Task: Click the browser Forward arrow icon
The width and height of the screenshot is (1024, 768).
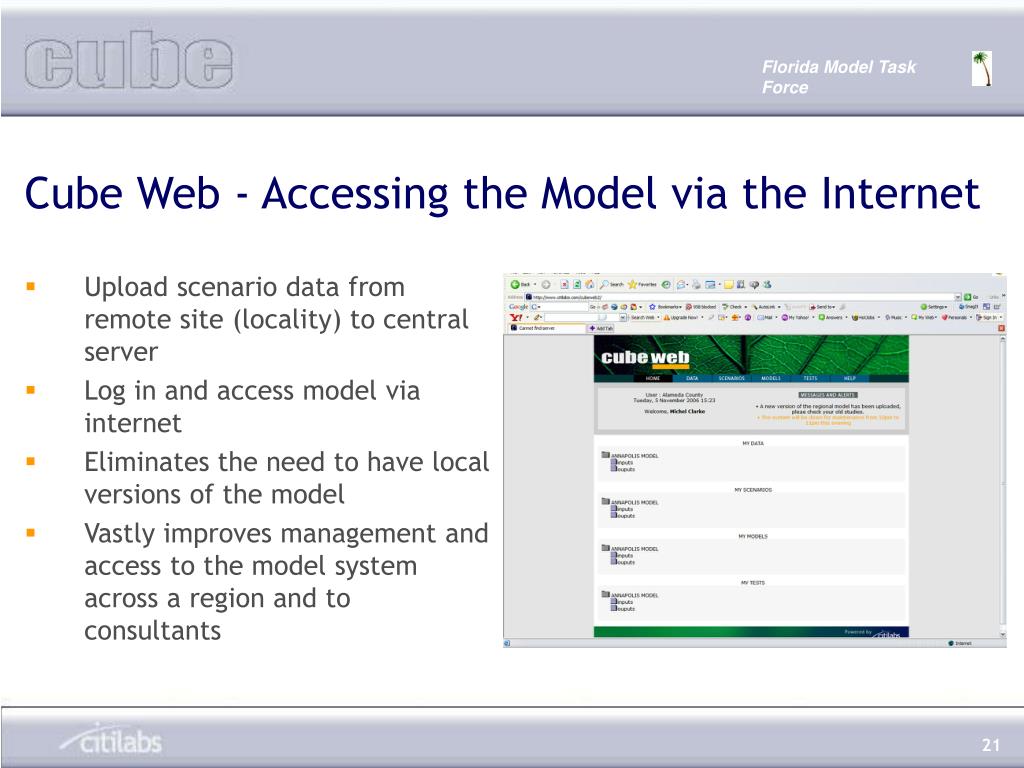Action: click(x=546, y=285)
